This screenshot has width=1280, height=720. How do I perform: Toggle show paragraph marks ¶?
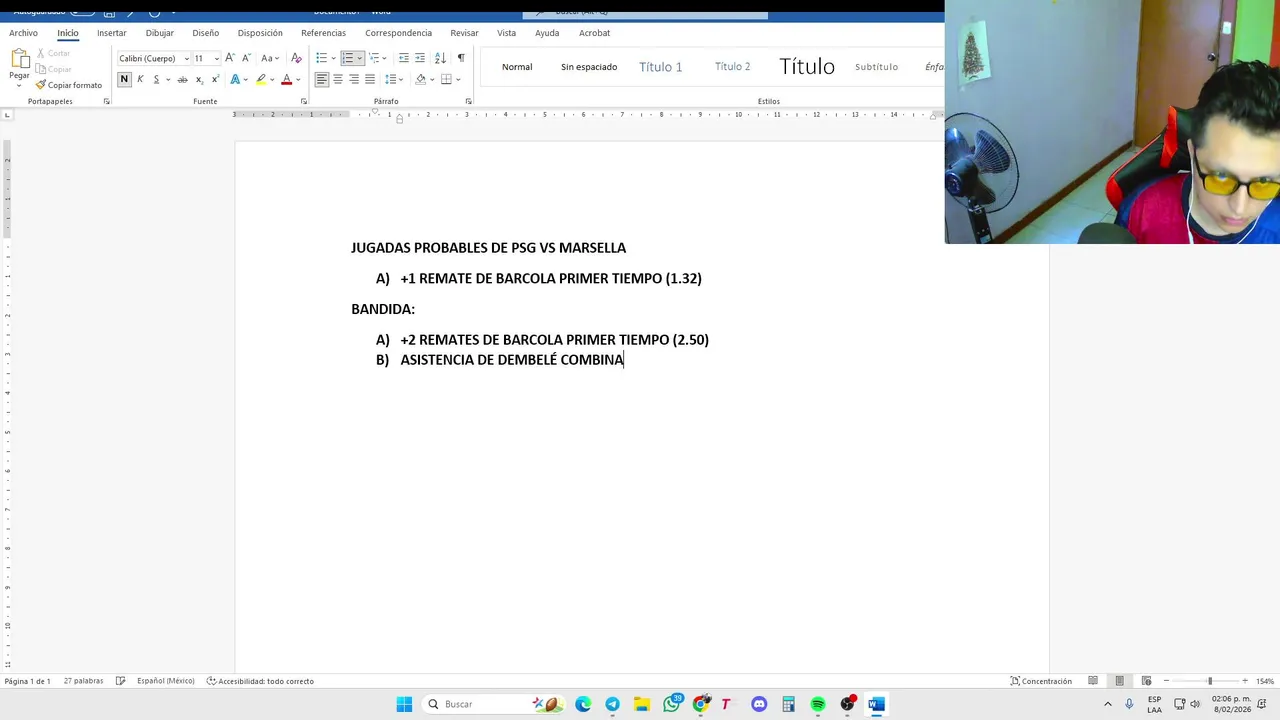[x=461, y=58]
